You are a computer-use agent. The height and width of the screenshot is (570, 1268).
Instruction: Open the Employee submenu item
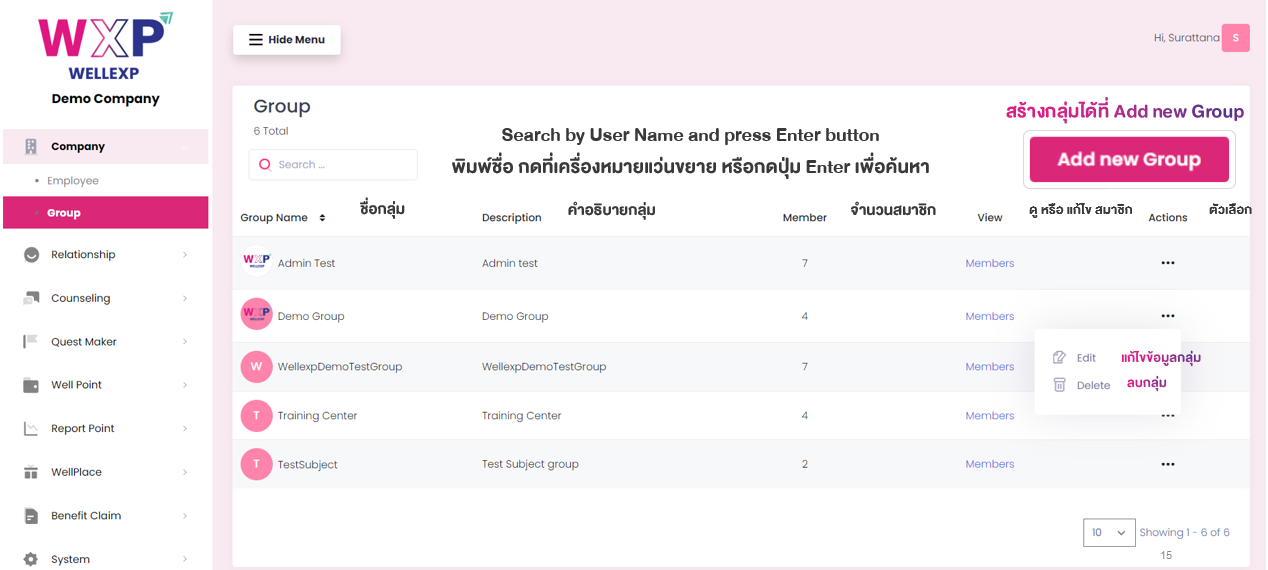coord(73,181)
